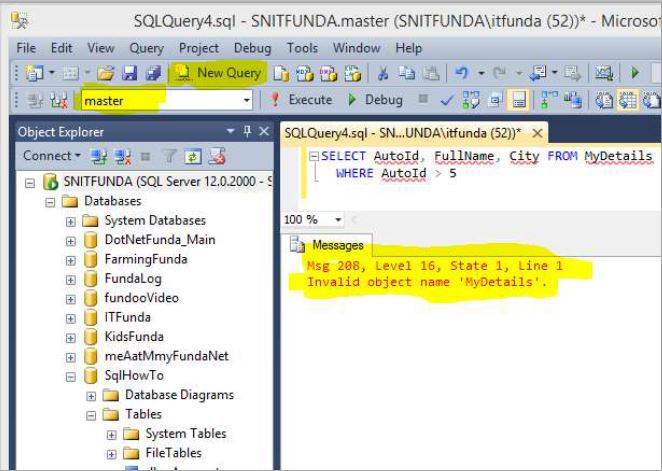Image resolution: width=662 pixels, height=471 pixels.
Task: Open the Undo history dropdown arrow
Action: [x=481, y=73]
